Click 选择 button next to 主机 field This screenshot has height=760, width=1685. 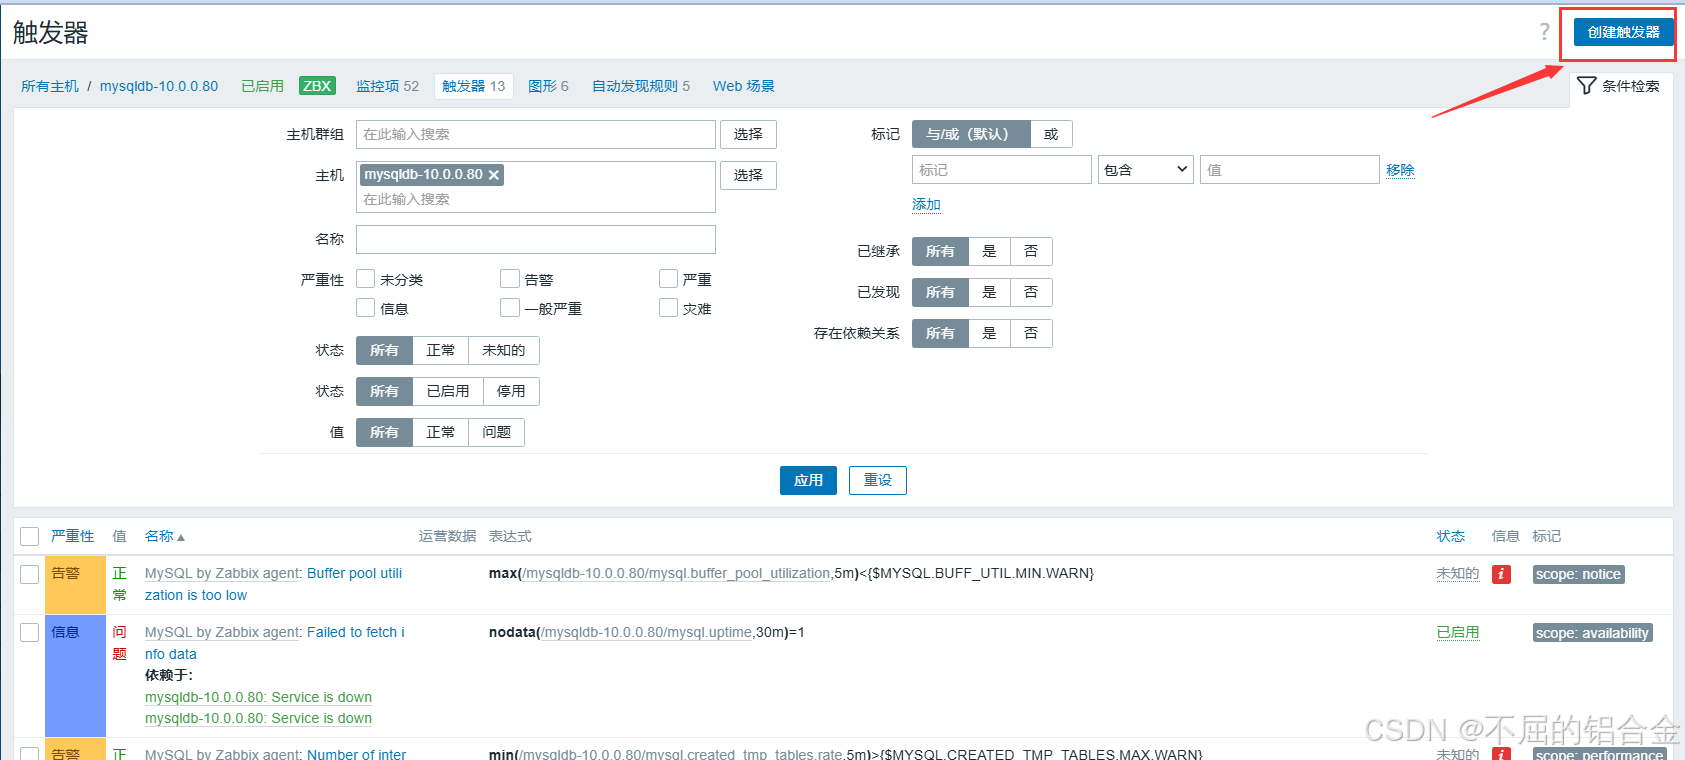tap(748, 175)
